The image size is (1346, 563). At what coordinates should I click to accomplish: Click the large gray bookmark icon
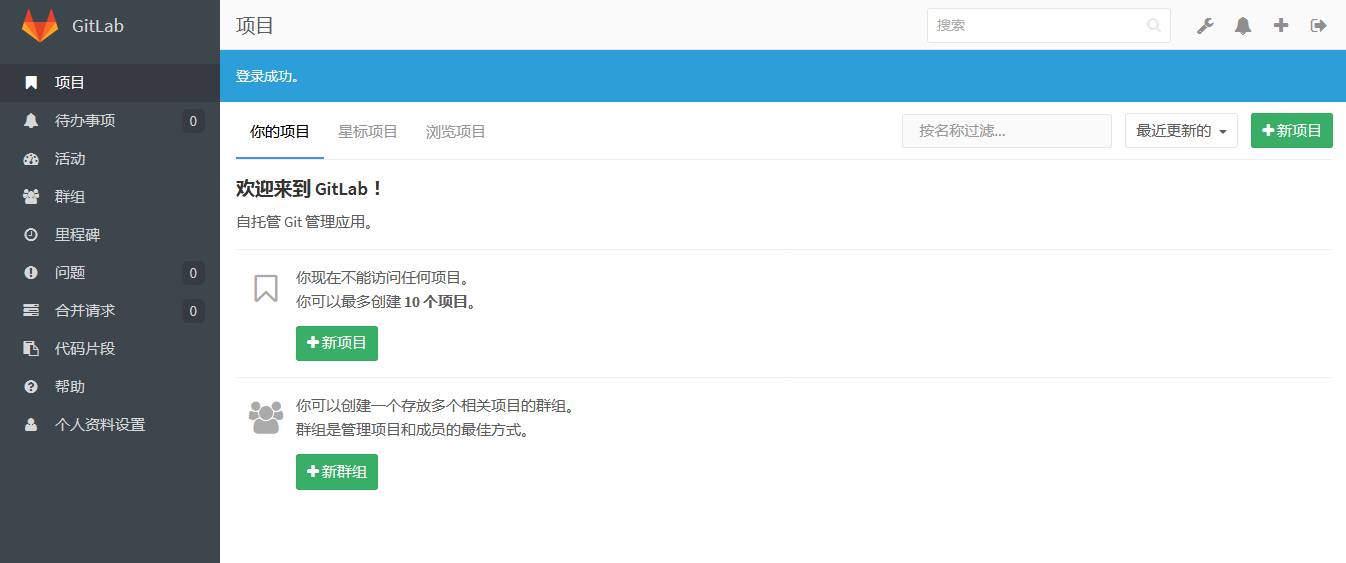pyautogui.click(x=266, y=289)
